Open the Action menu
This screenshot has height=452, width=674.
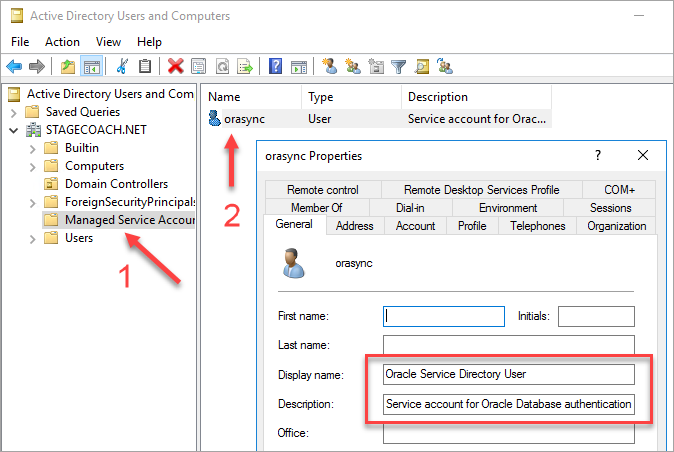pos(62,42)
